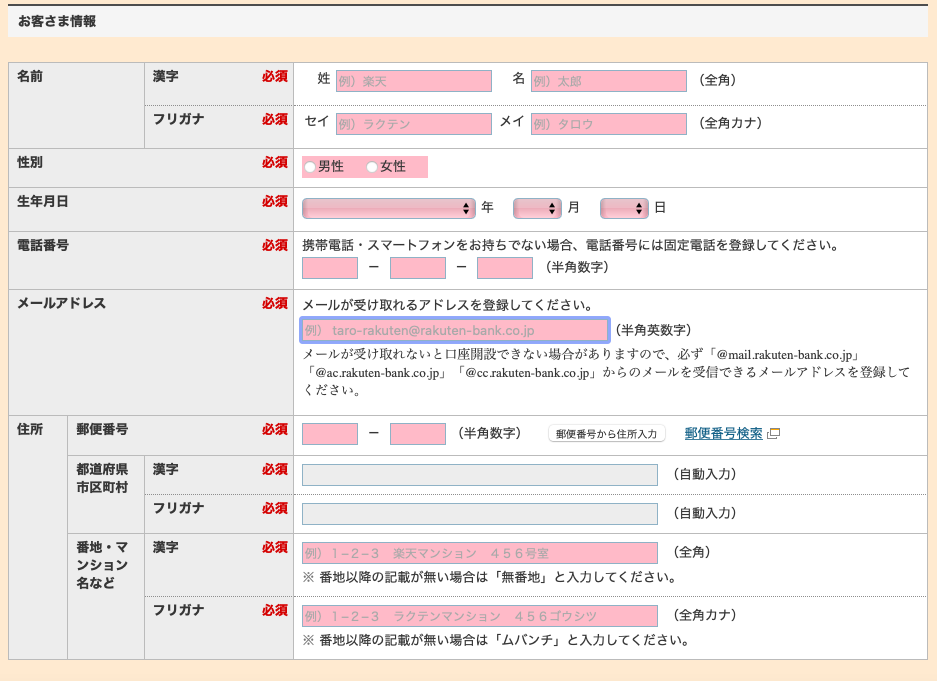Click the last phone number box

pyautogui.click(x=505, y=268)
